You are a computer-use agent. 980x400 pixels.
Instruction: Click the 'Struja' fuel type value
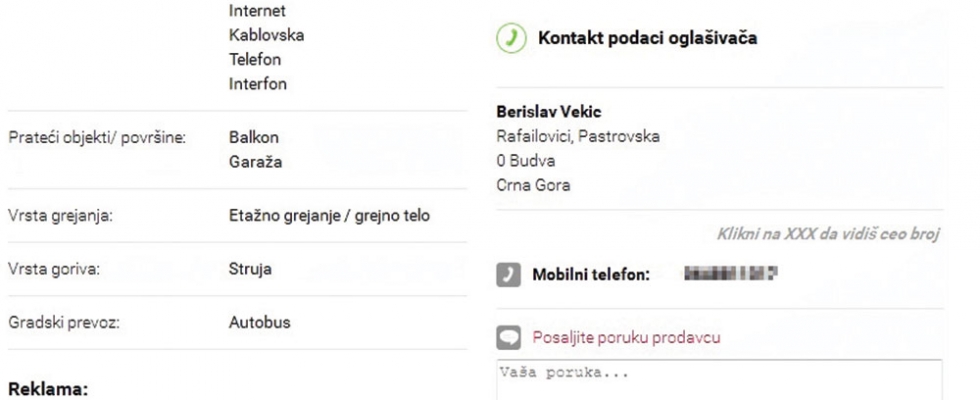tap(250, 269)
